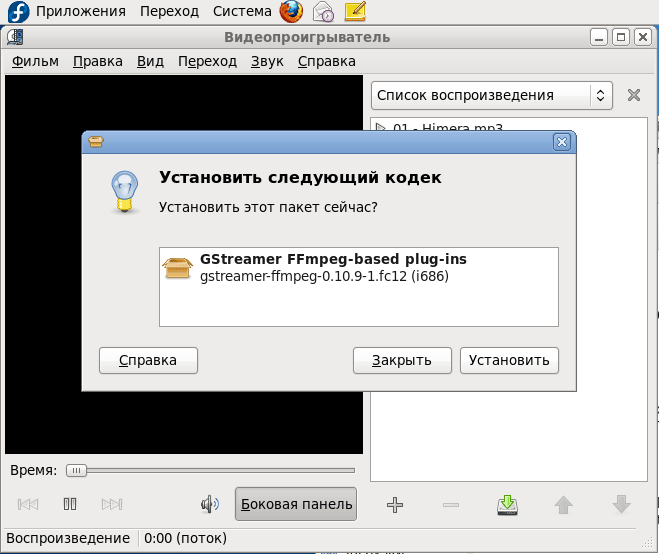Image resolution: width=659 pixels, height=554 pixels.
Task: Click the 0:00 (поток) status text
Action: (185, 538)
